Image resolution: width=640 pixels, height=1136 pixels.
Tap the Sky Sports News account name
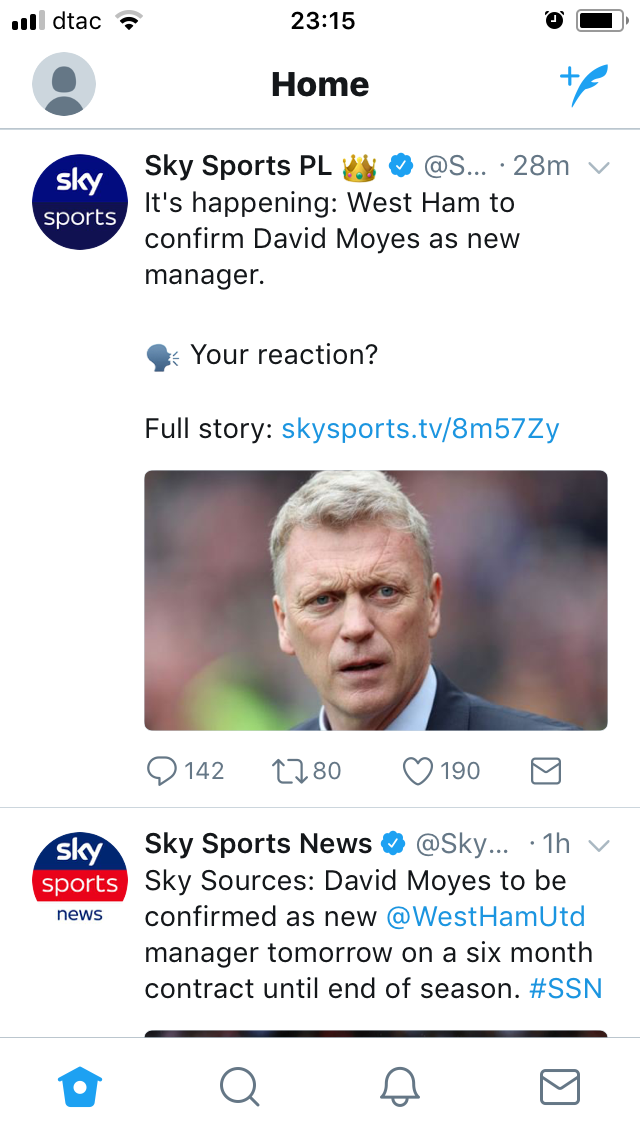pyautogui.click(x=258, y=844)
